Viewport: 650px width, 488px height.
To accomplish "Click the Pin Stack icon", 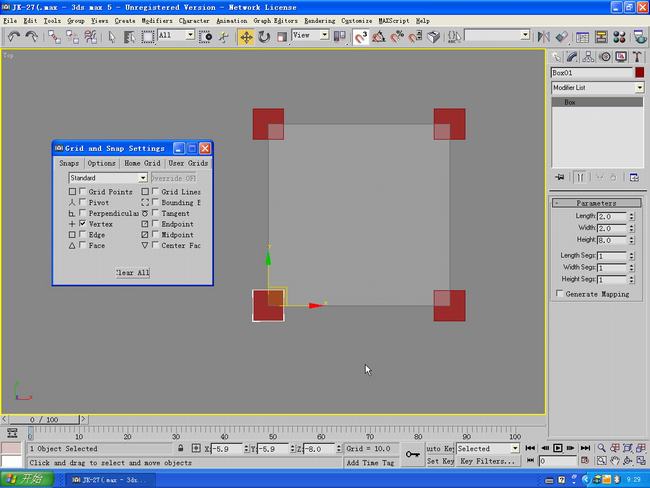I will (x=560, y=177).
